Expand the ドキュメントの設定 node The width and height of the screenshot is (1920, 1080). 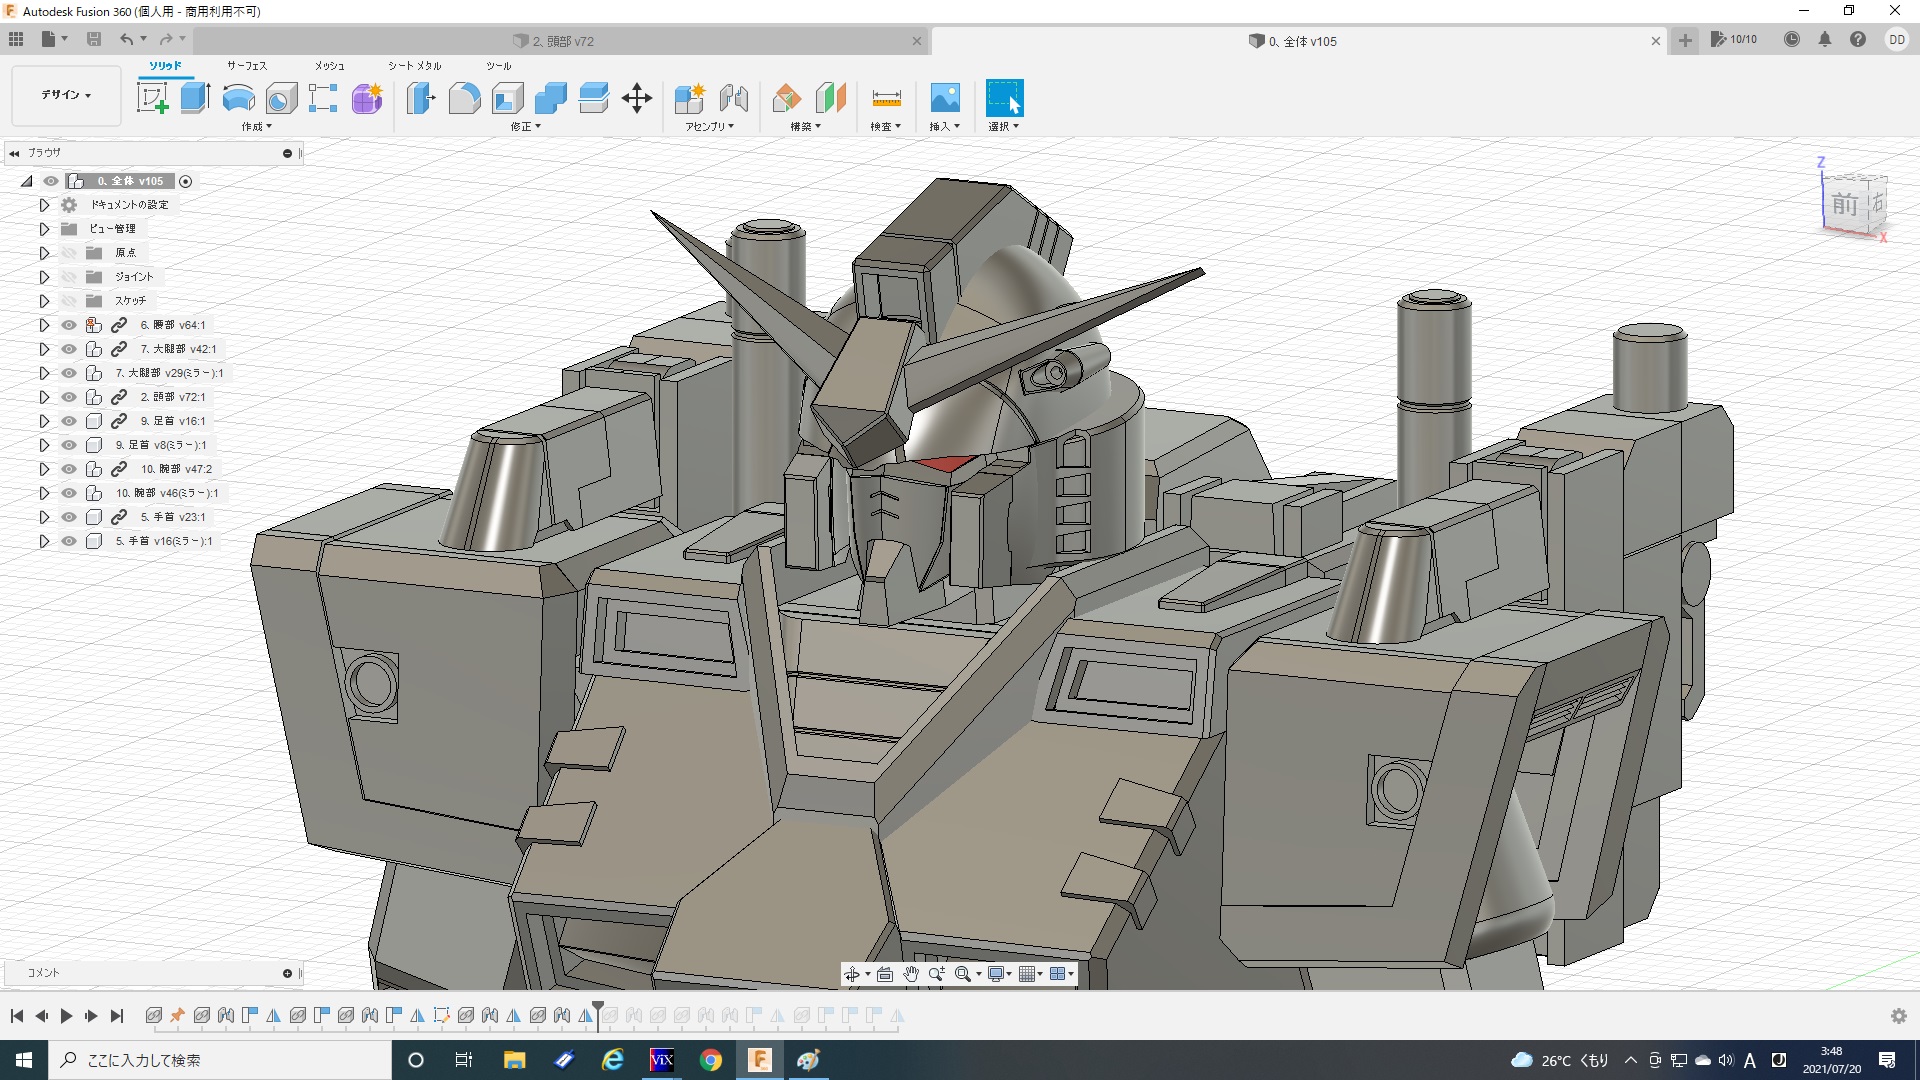(44, 205)
